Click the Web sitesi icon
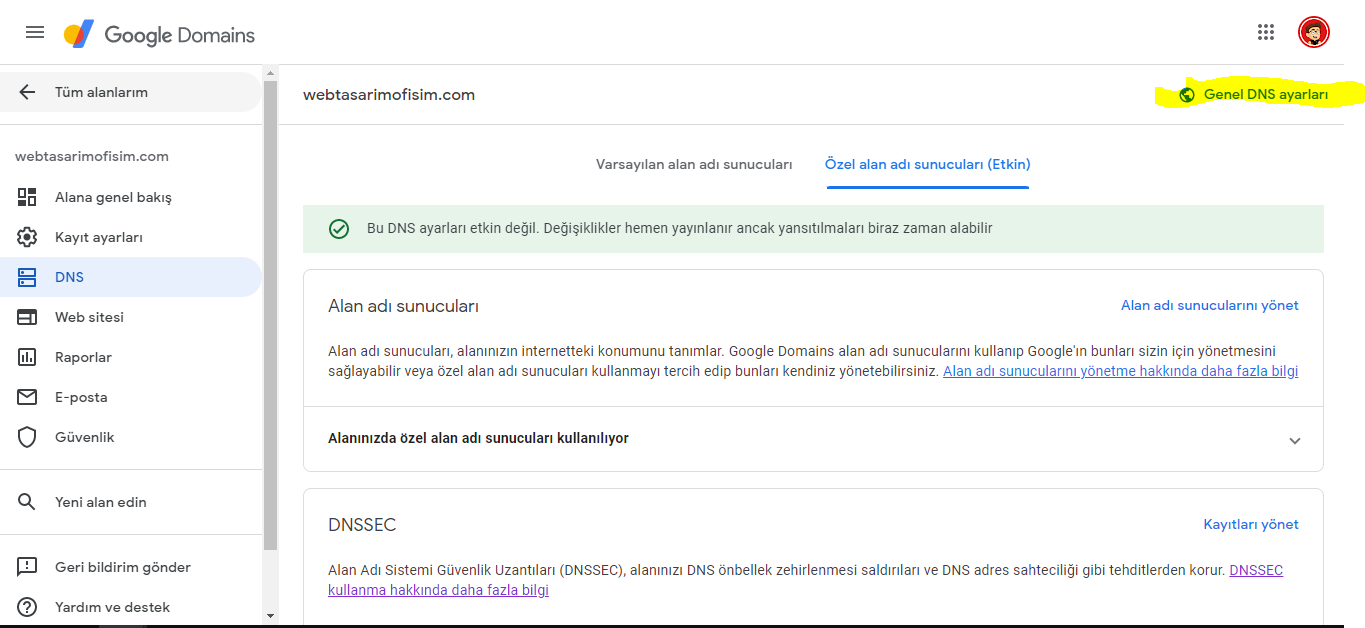1365x628 pixels. (x=27, y=317)
